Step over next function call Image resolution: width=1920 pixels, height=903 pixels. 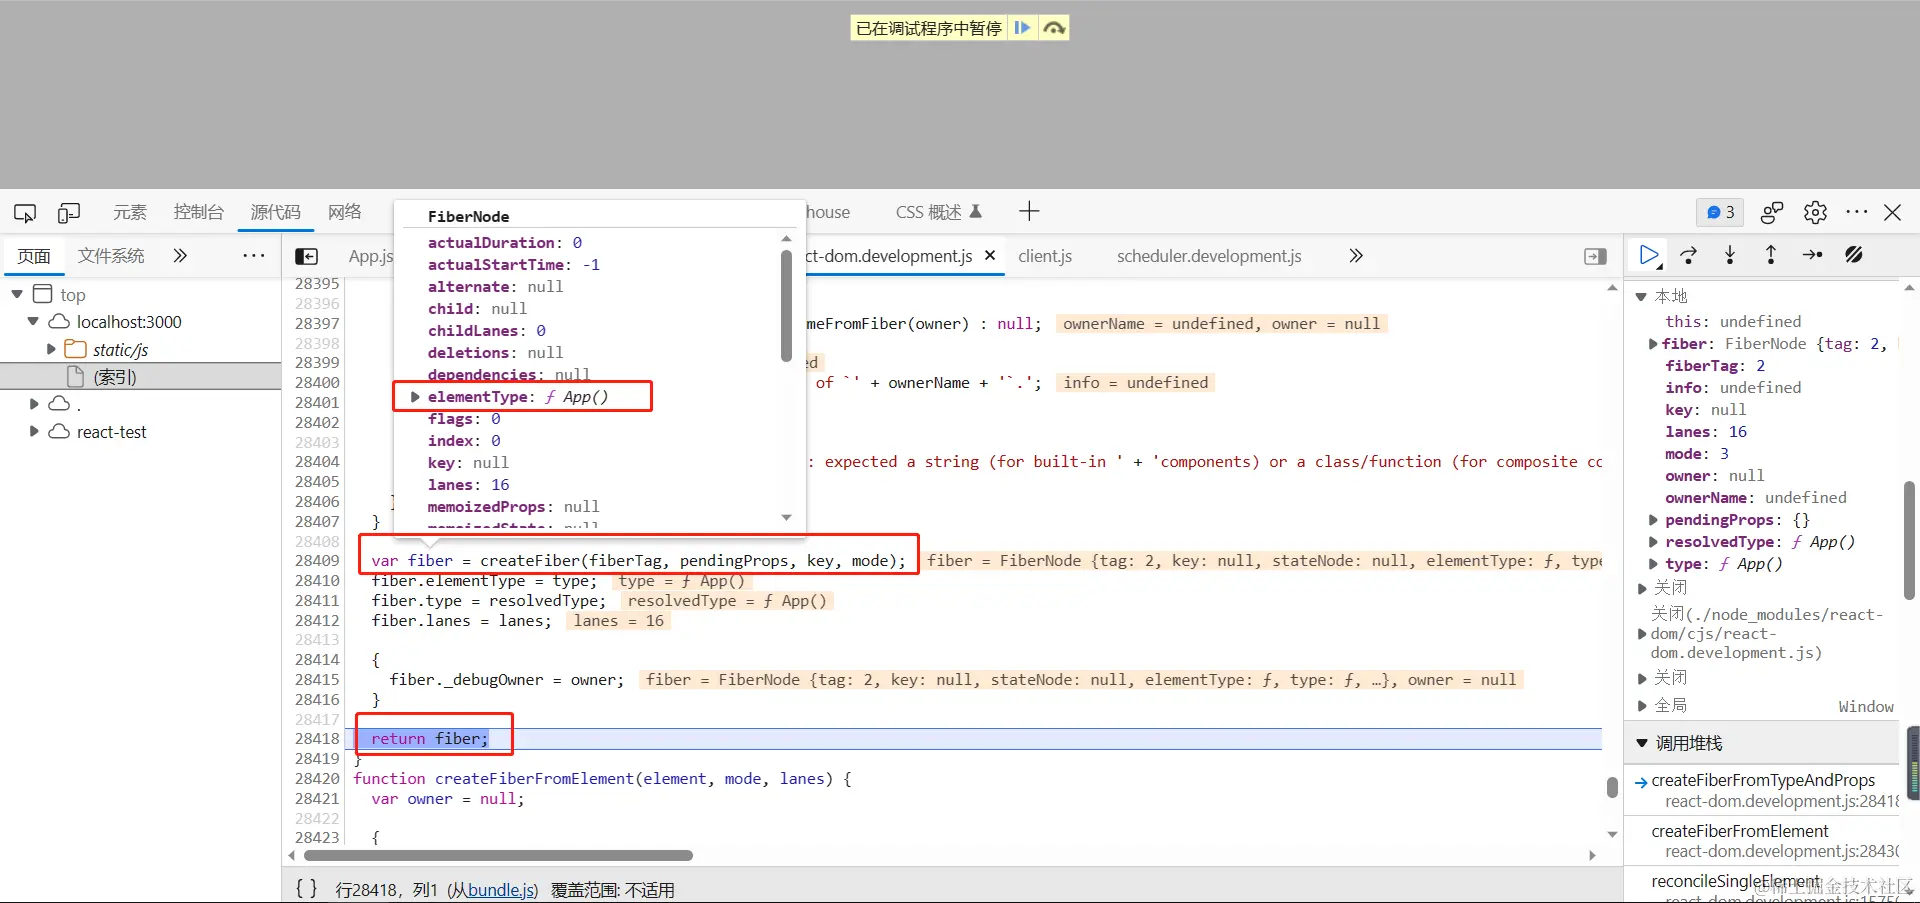[x=1689, y=255]
